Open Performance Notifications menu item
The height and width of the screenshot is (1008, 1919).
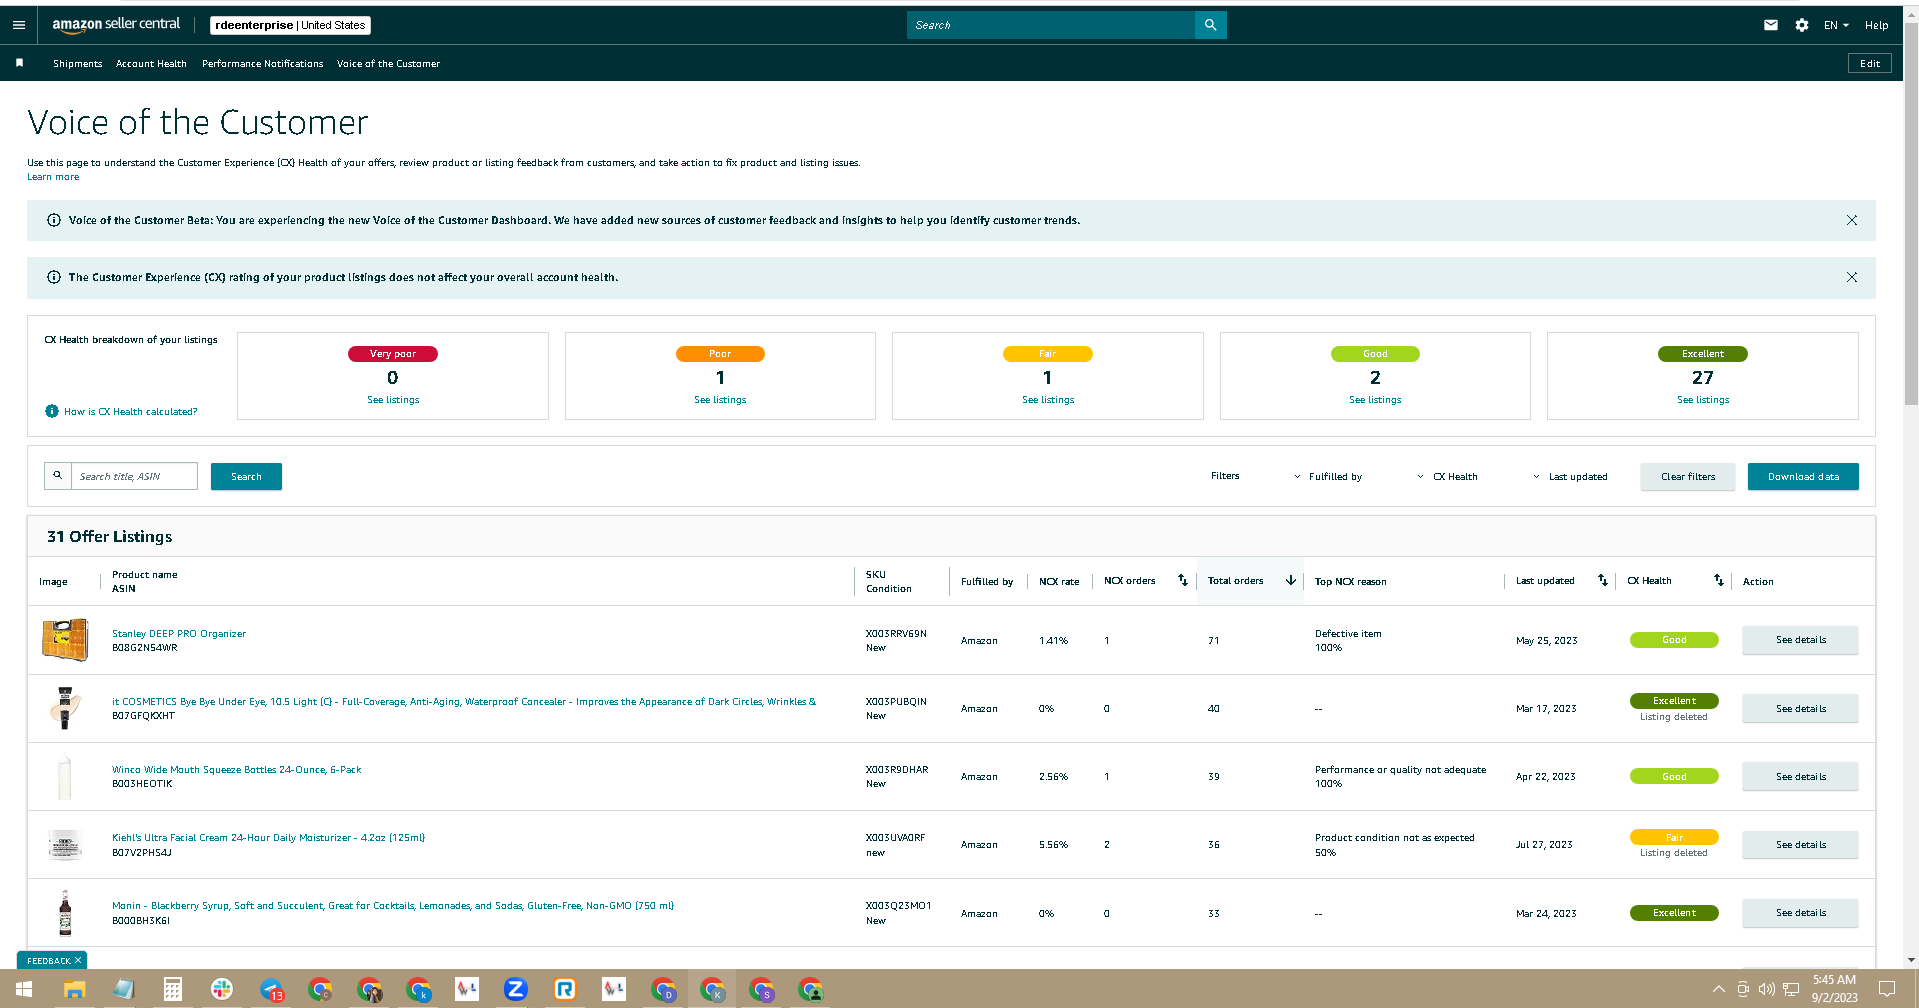point(262,63)
